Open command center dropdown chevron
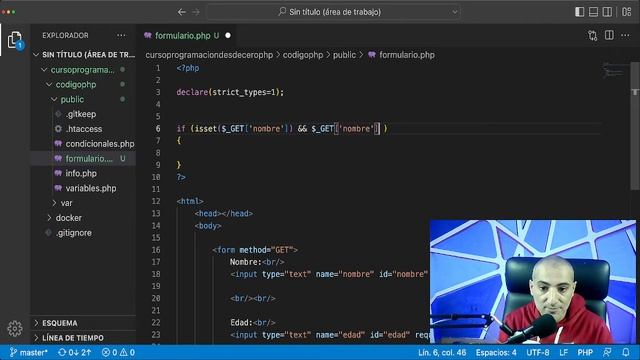Screen dimensions: 640x360 (x=455, y=12)
